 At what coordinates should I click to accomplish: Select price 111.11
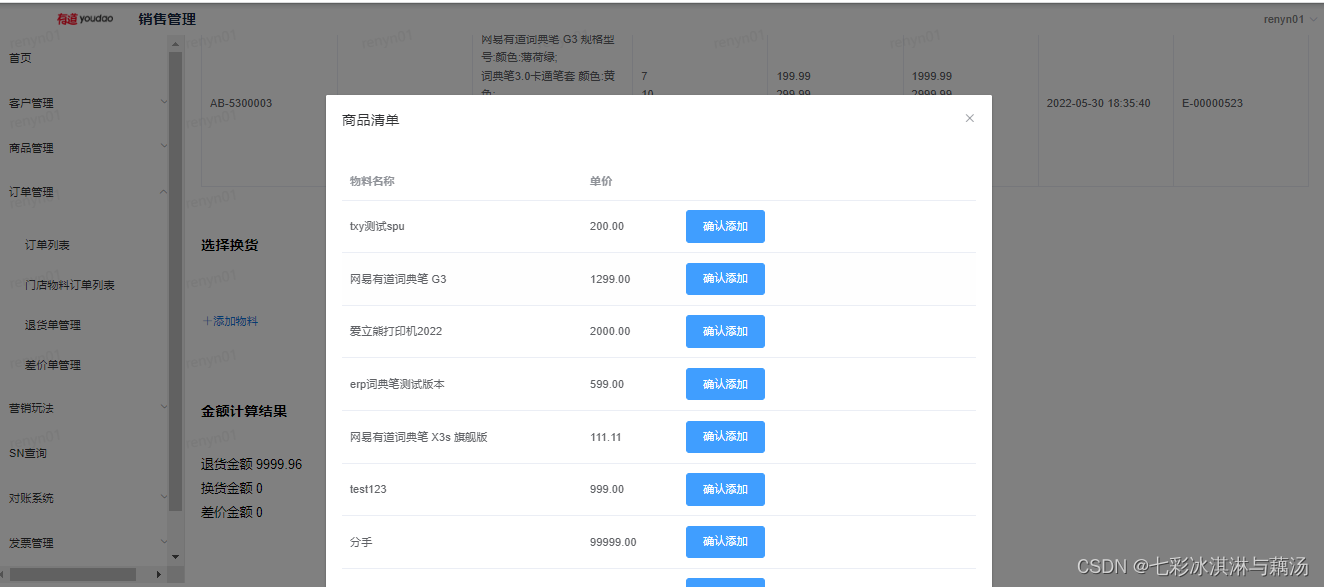pyautogui.click(x=606, y=437)
